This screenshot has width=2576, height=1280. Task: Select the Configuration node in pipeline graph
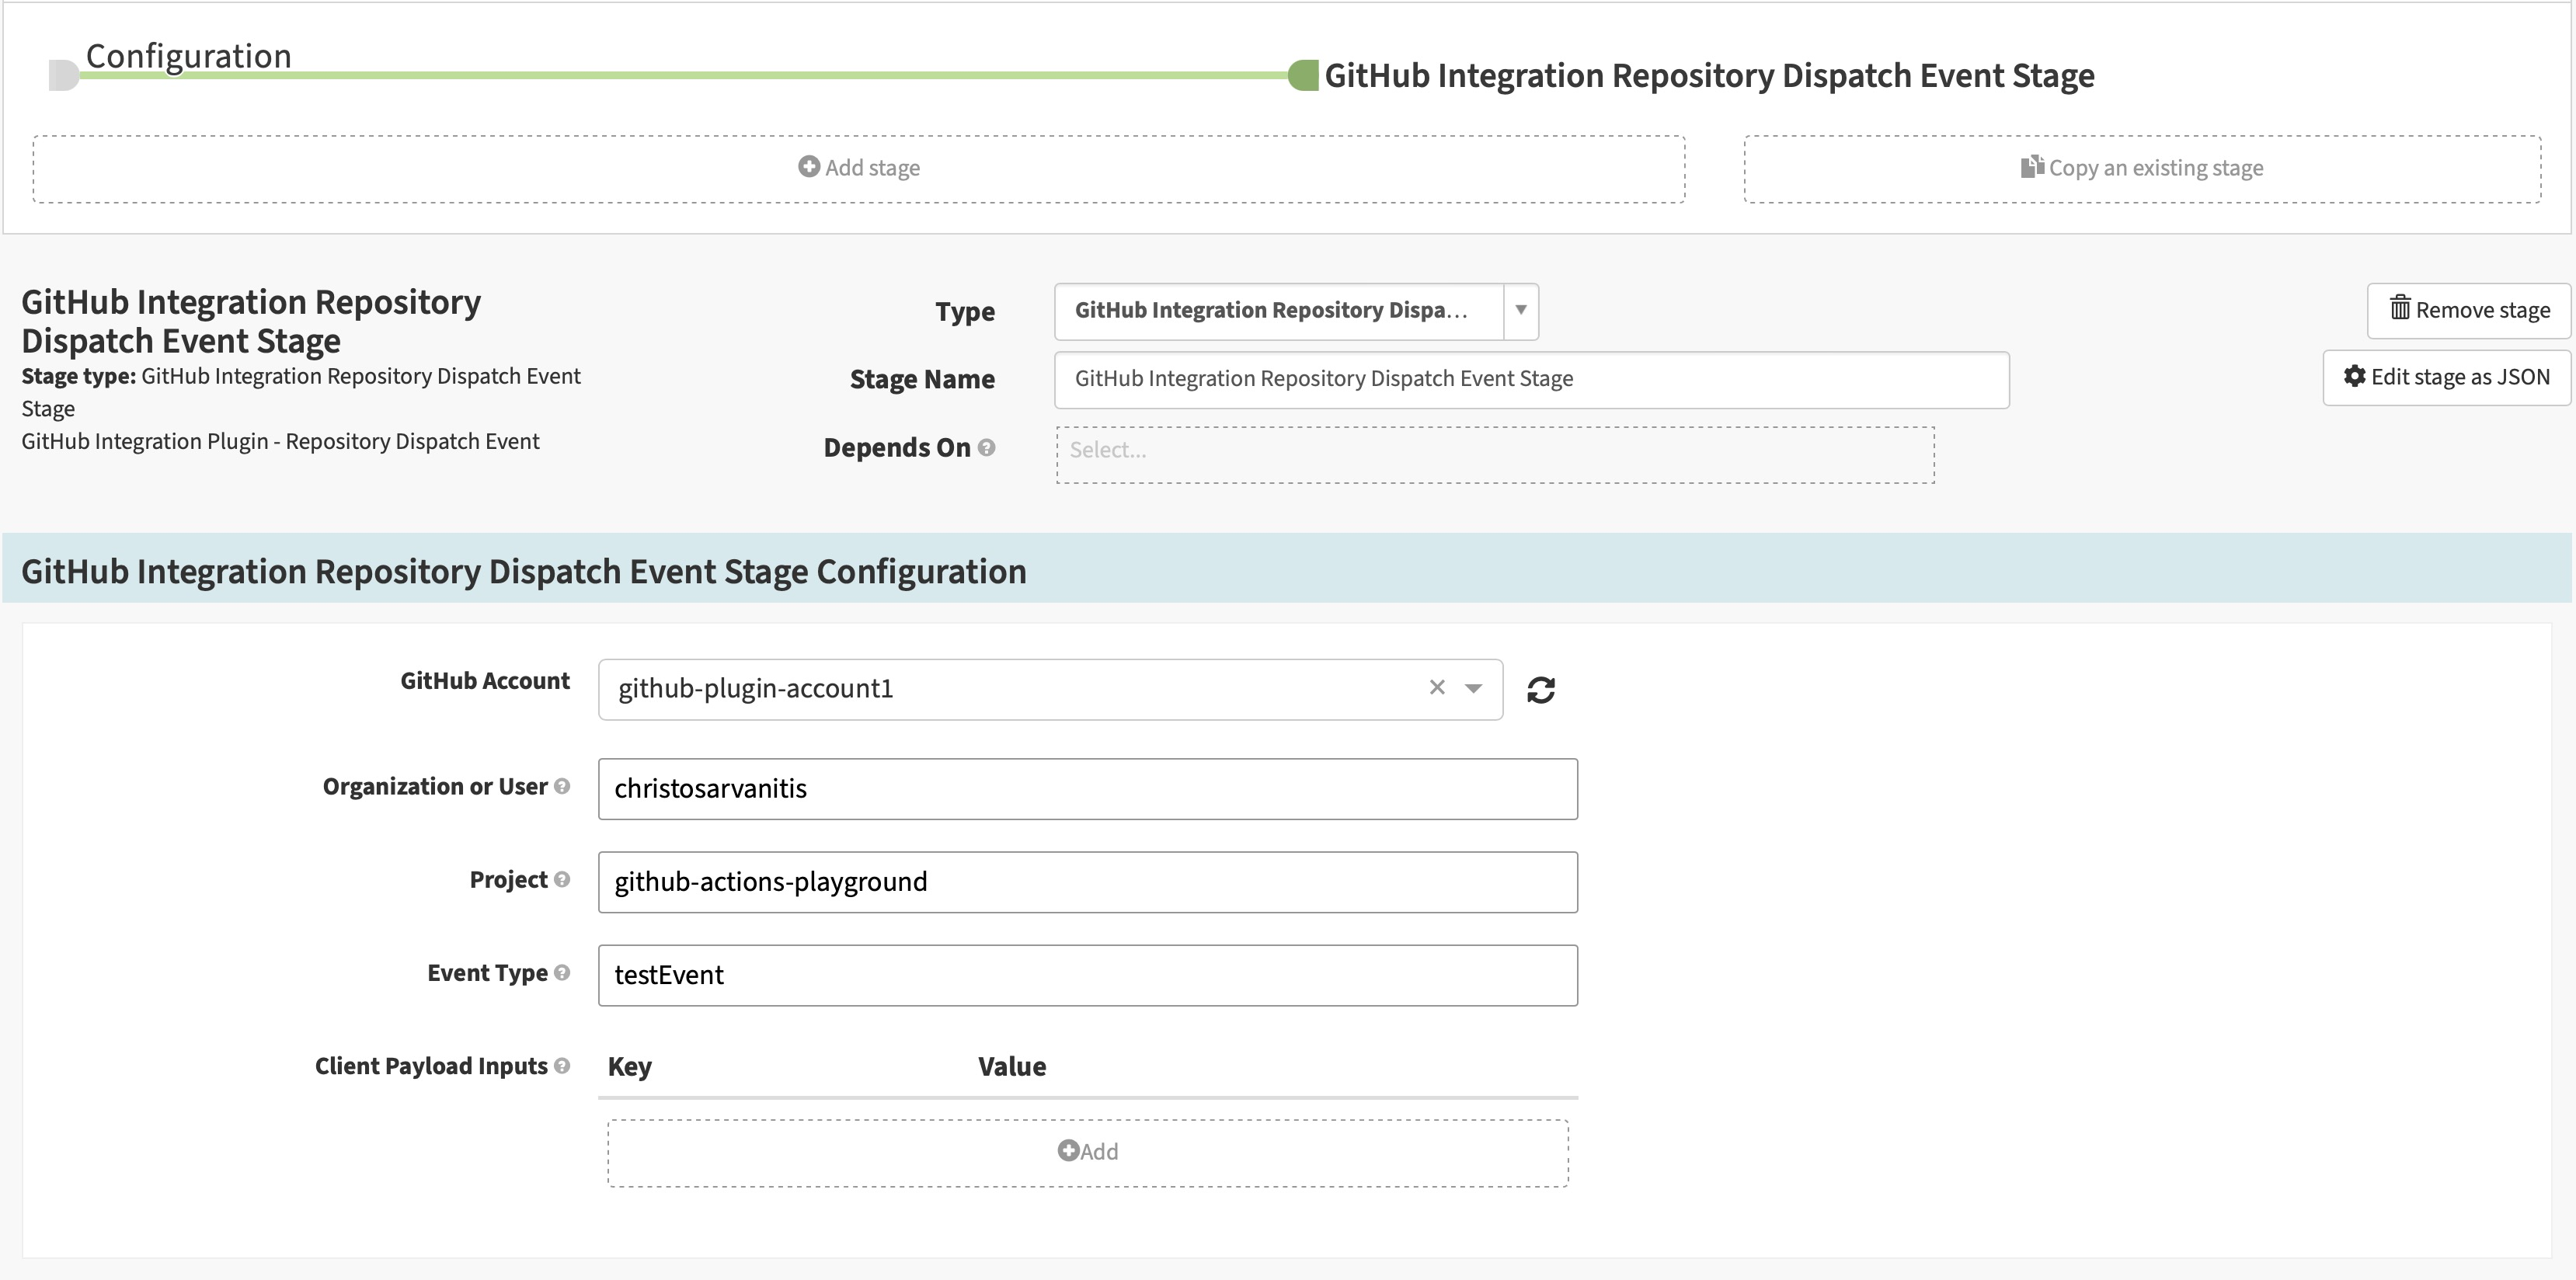tap(64, 75)
